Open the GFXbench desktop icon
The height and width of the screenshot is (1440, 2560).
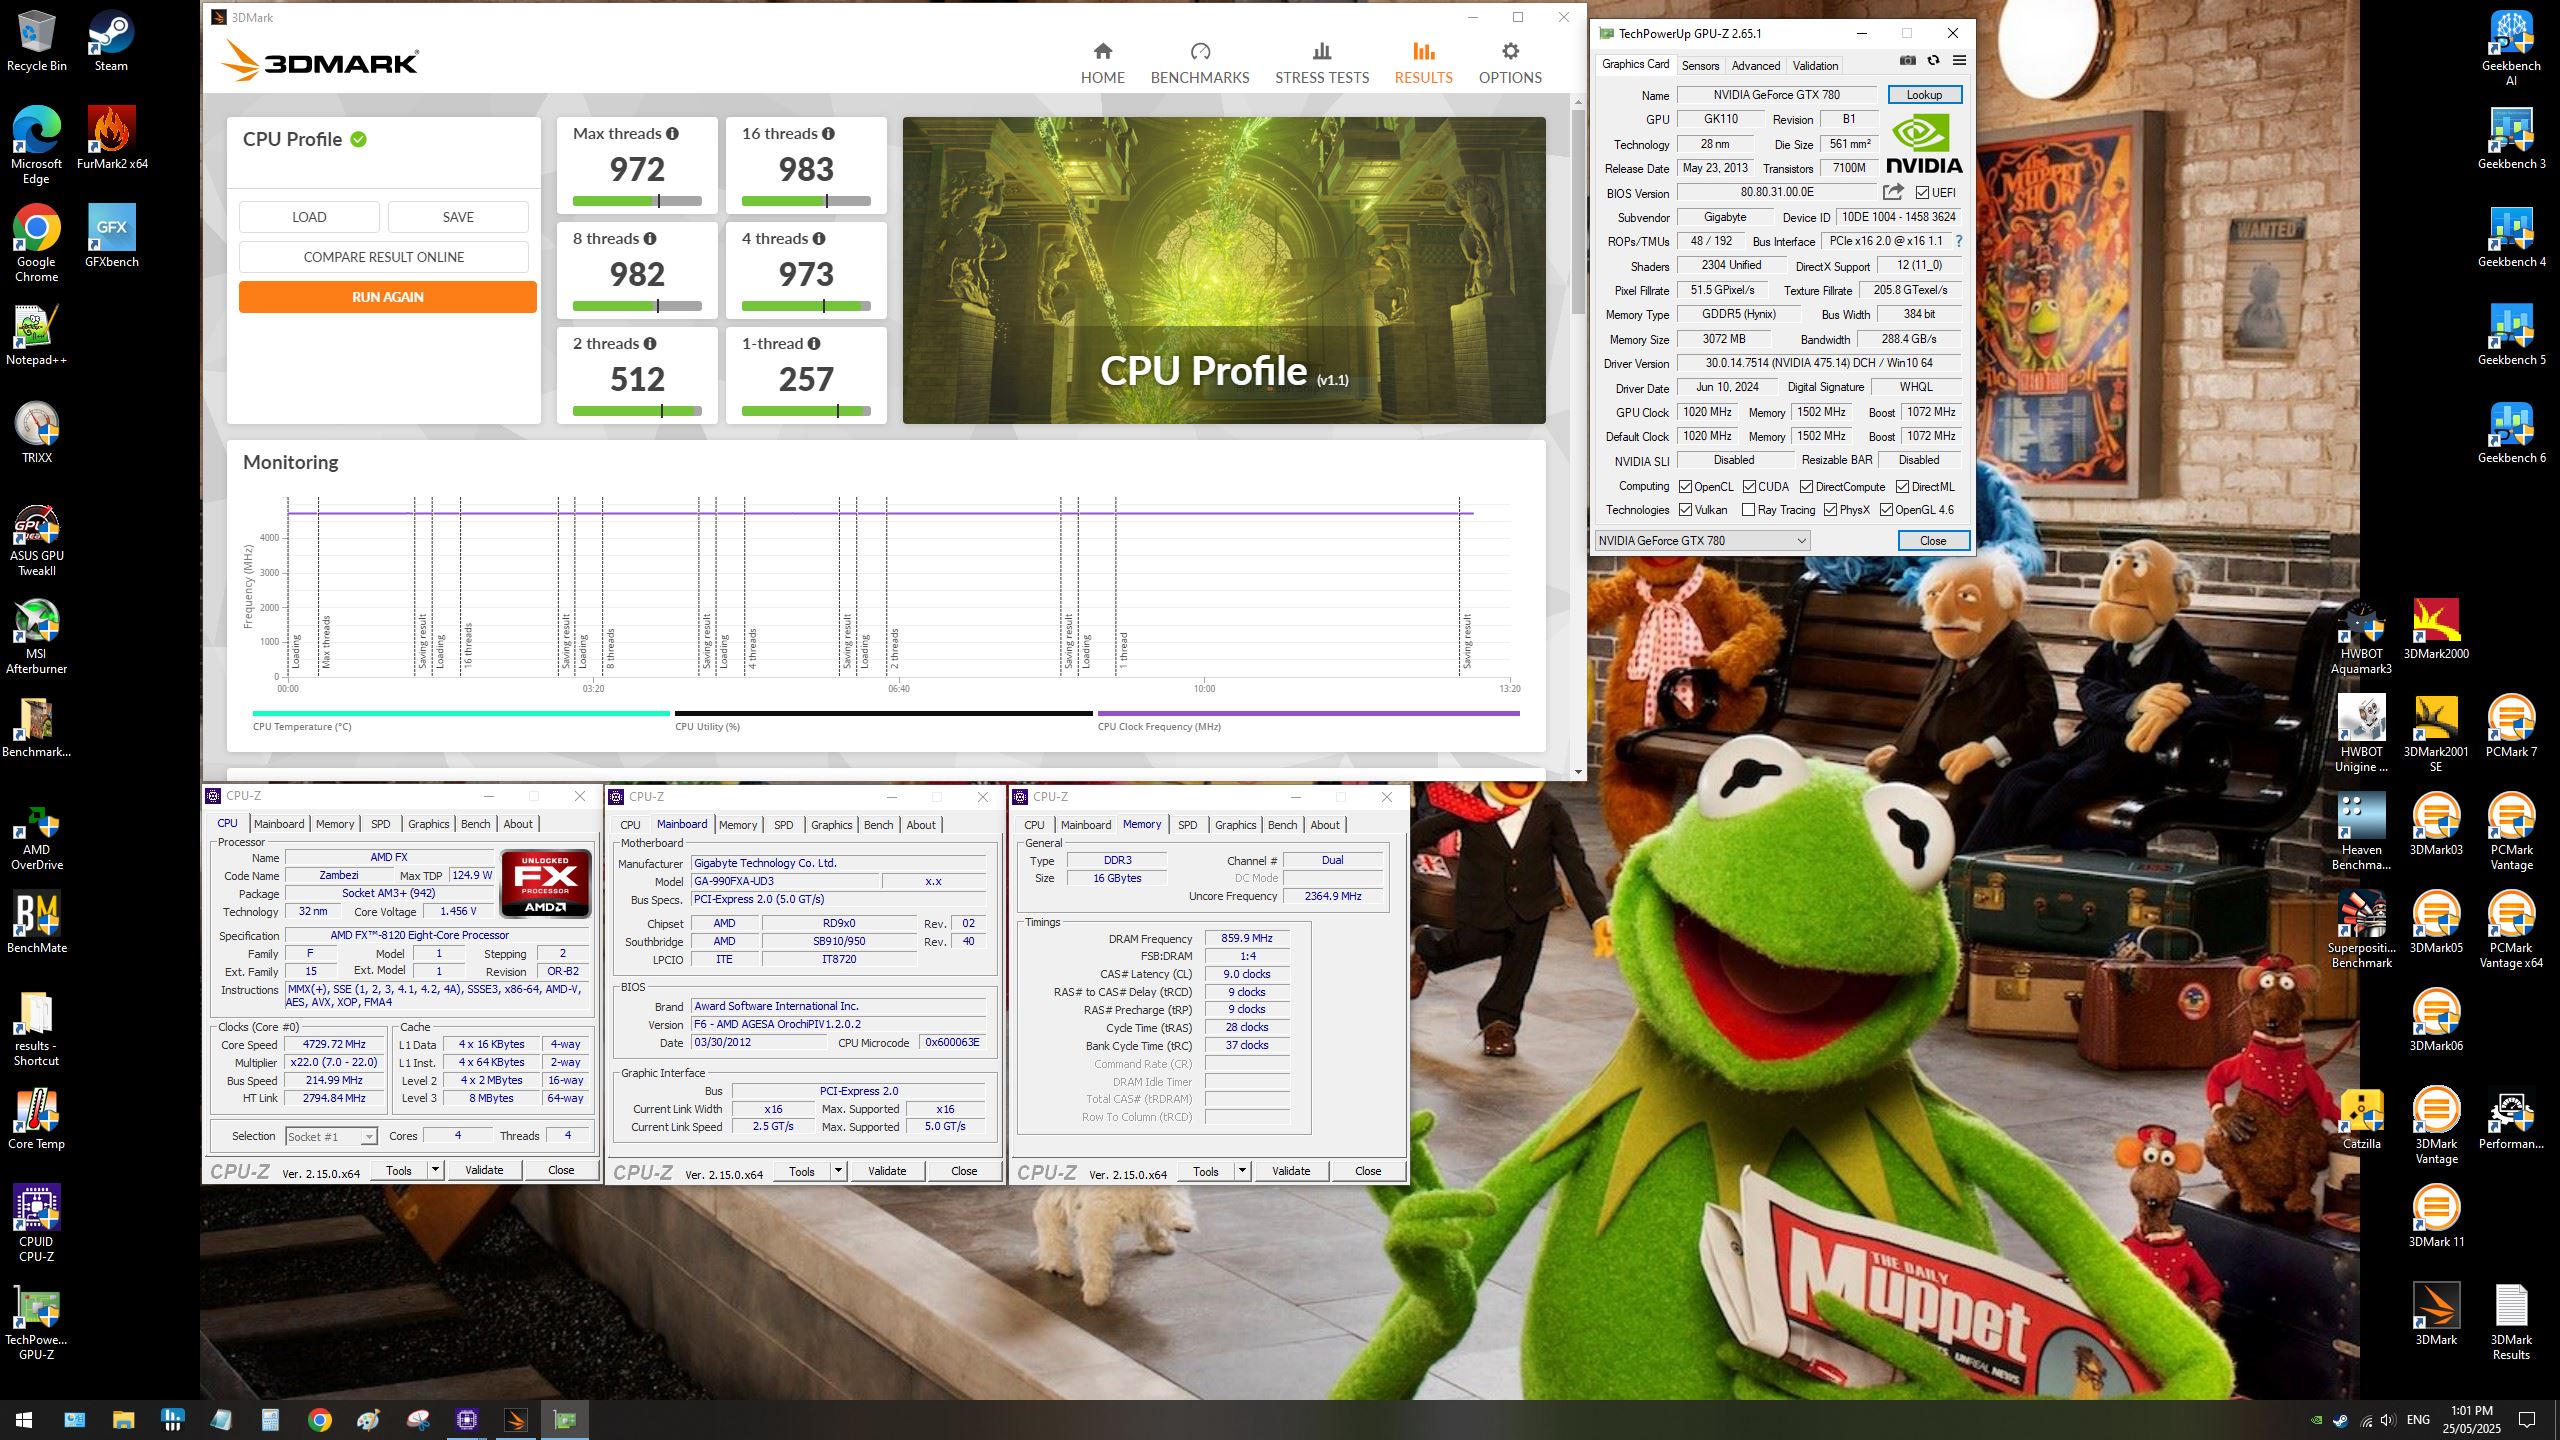(112, 238)
